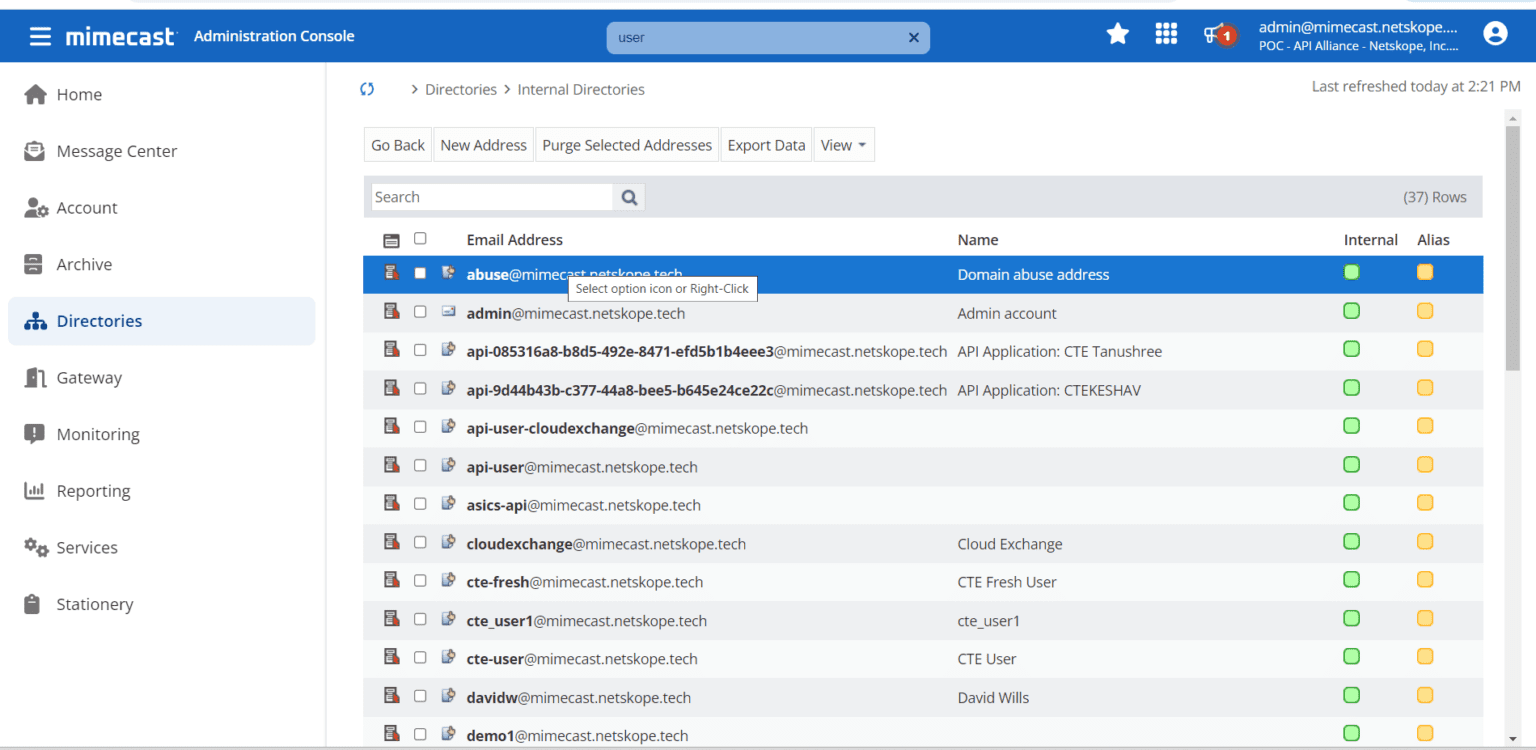Click the New Address button

coord(483,144)
